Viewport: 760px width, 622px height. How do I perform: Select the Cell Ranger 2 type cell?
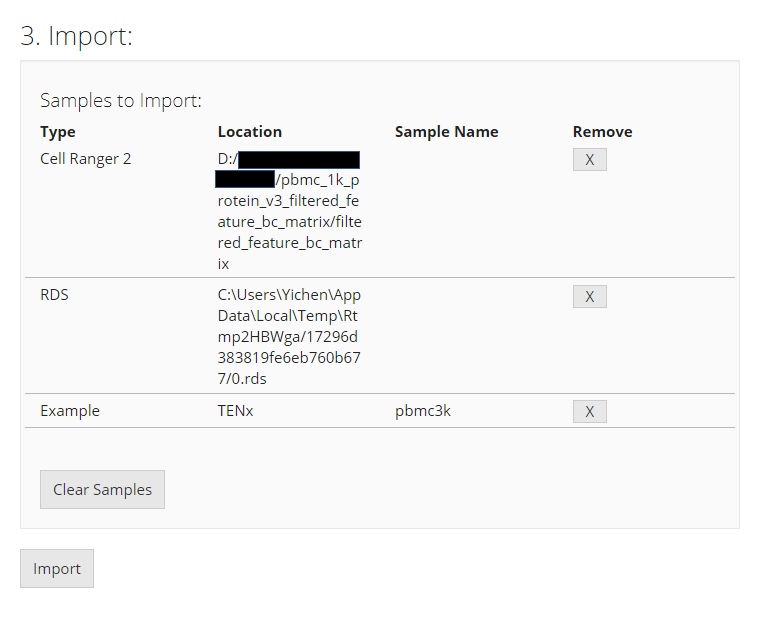pos(85,159)
